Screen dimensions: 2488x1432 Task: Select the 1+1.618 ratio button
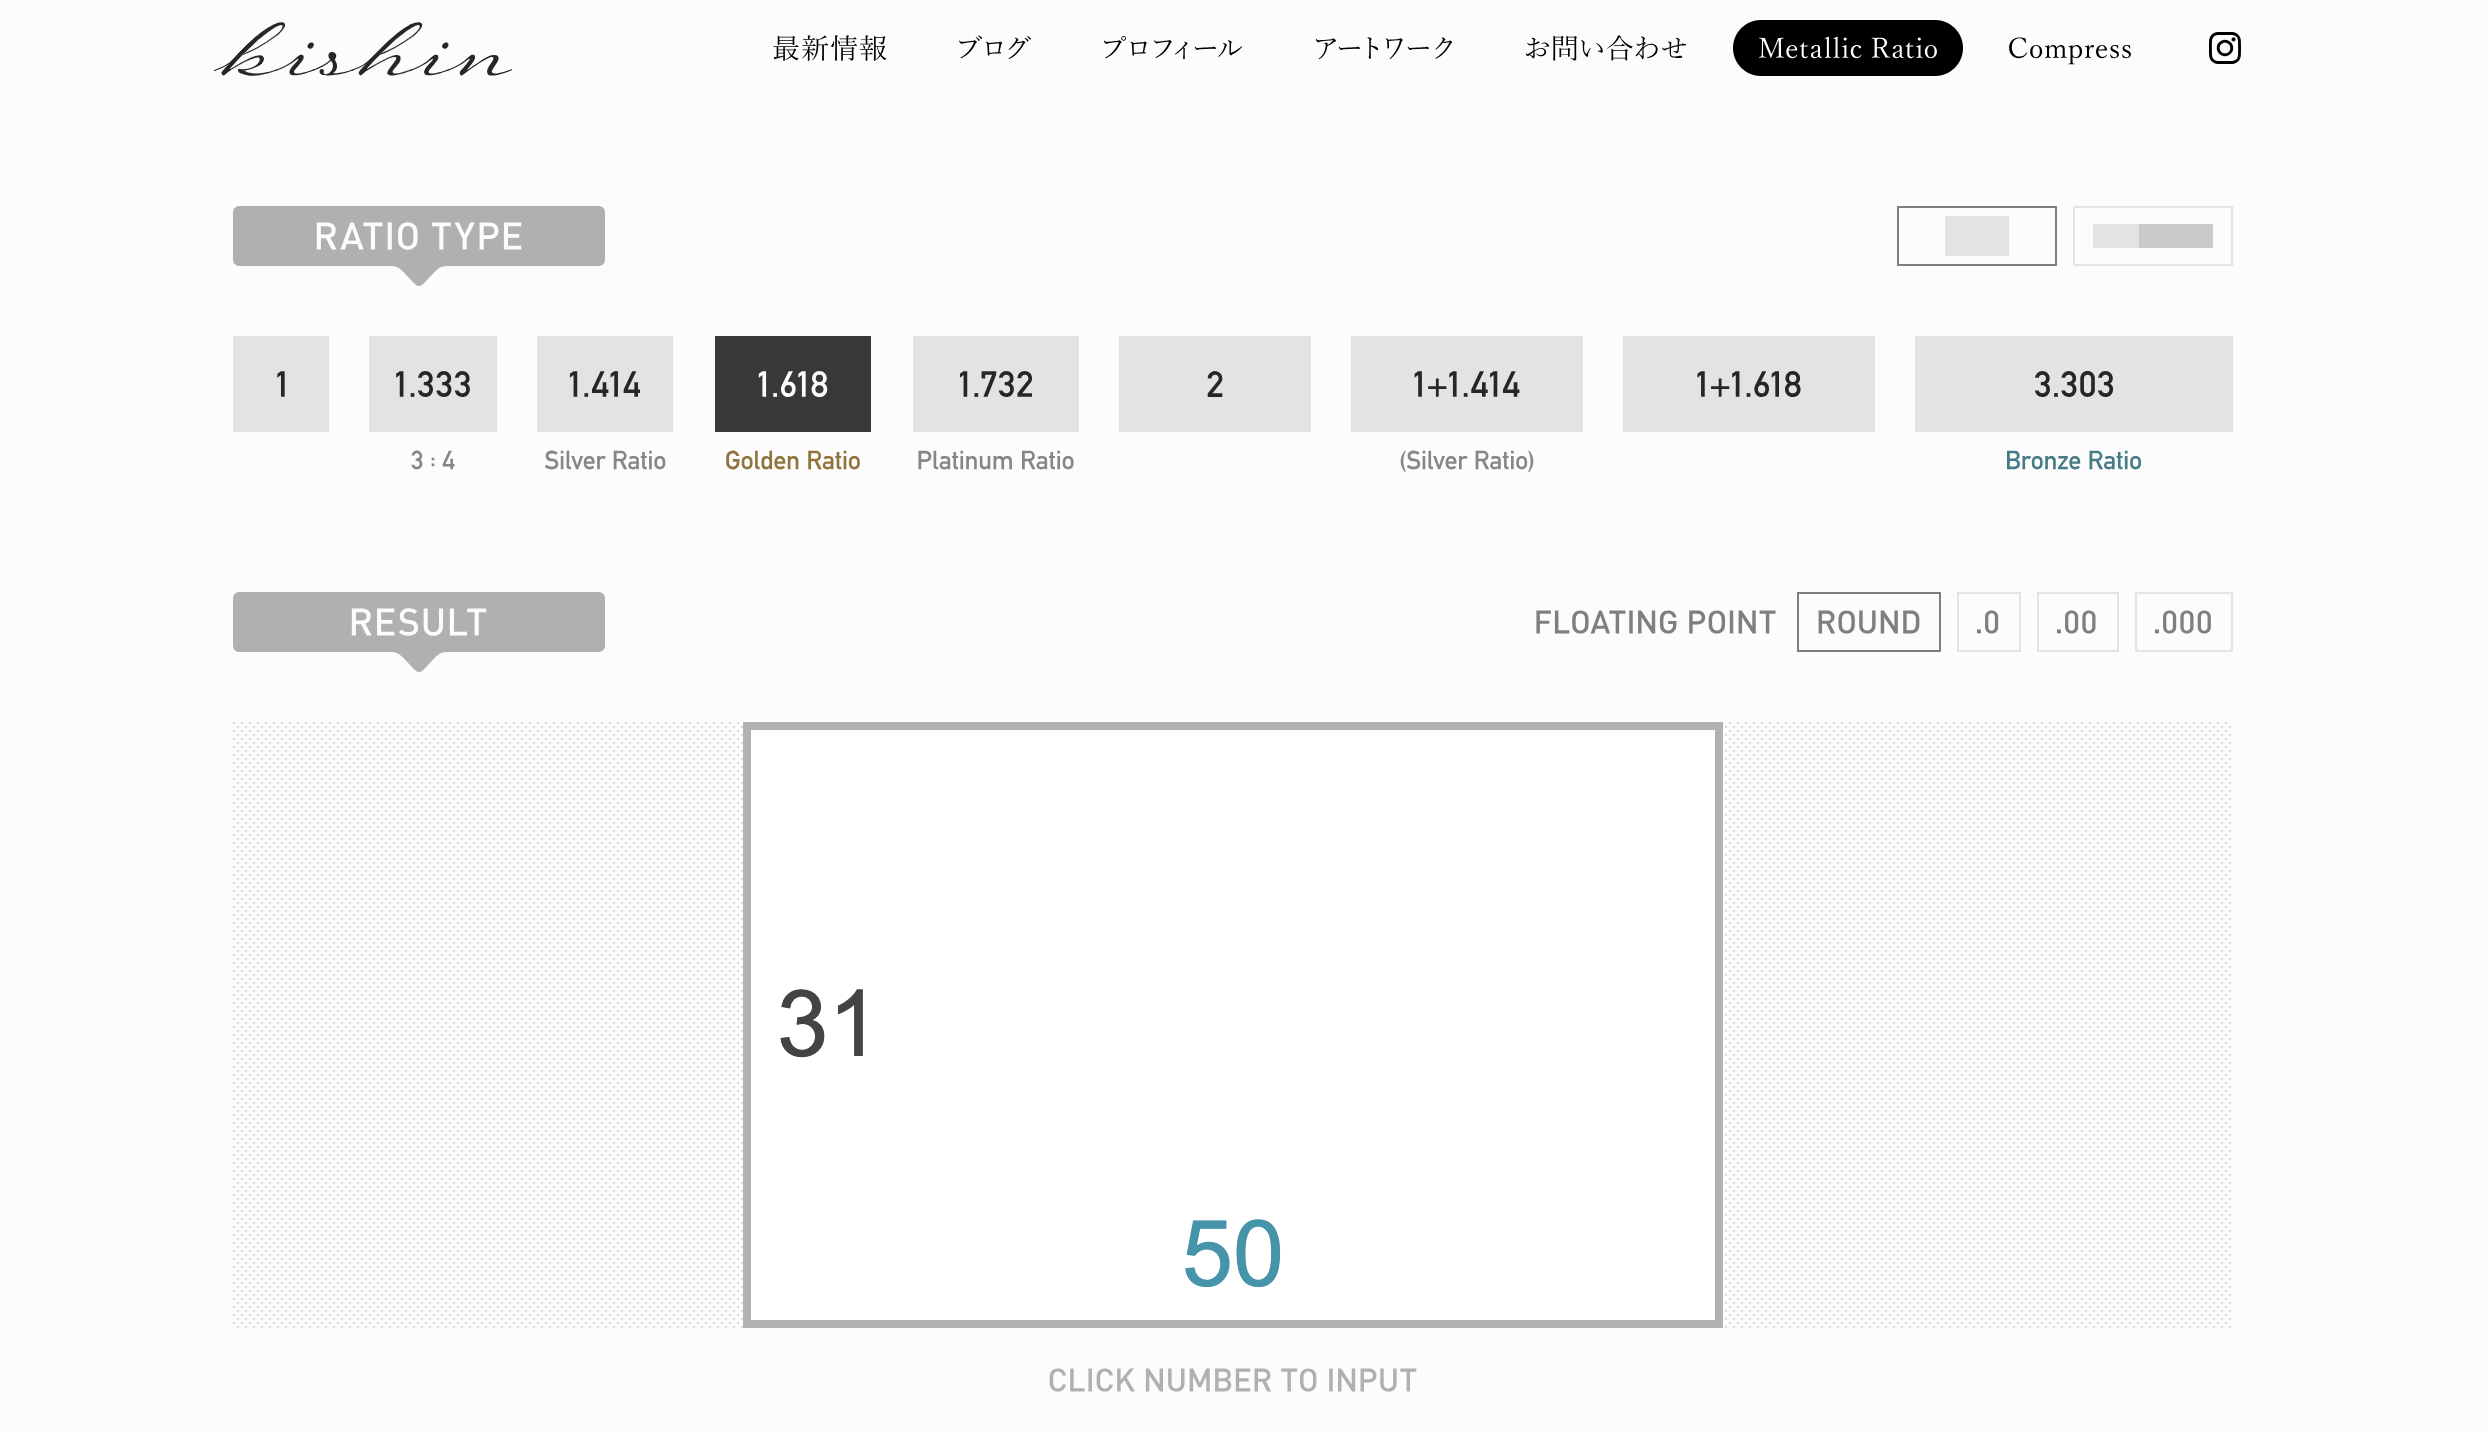coord(1748,384)
